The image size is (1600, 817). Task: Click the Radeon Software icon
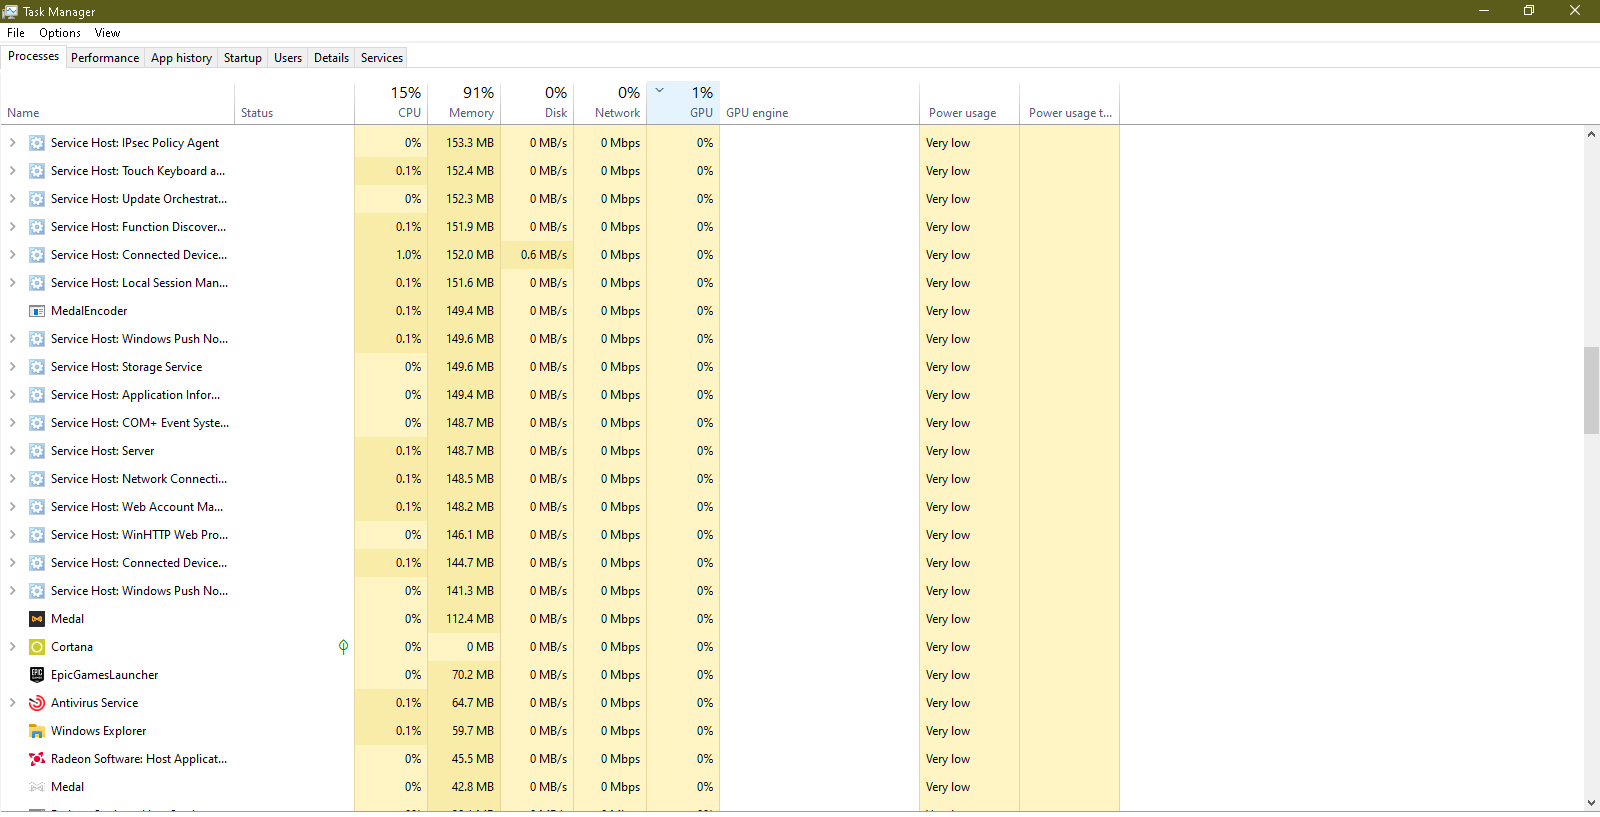pyautogui.click(x=37, y=759)
